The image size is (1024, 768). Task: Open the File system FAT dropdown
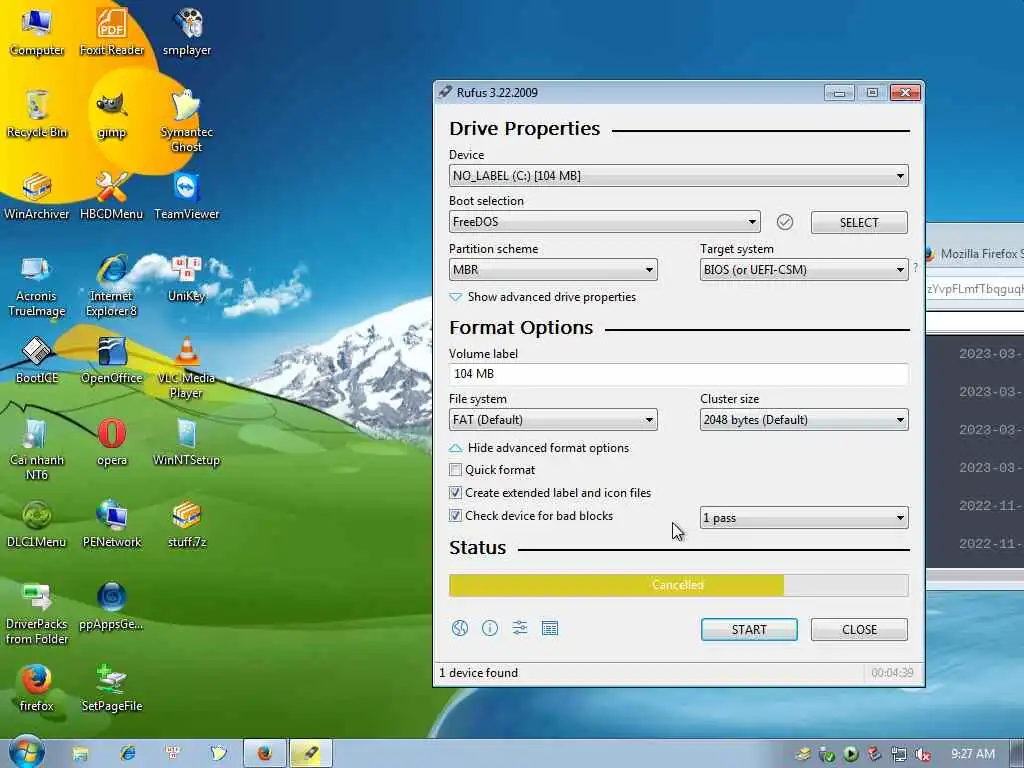click(x=553, y=420)
